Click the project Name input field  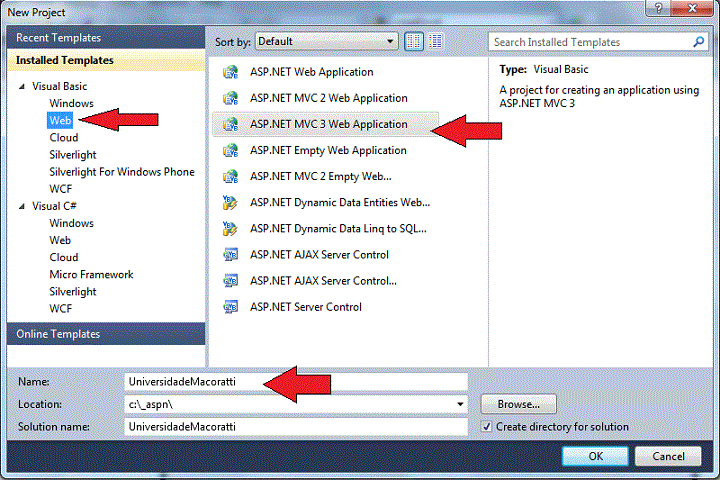296,382
